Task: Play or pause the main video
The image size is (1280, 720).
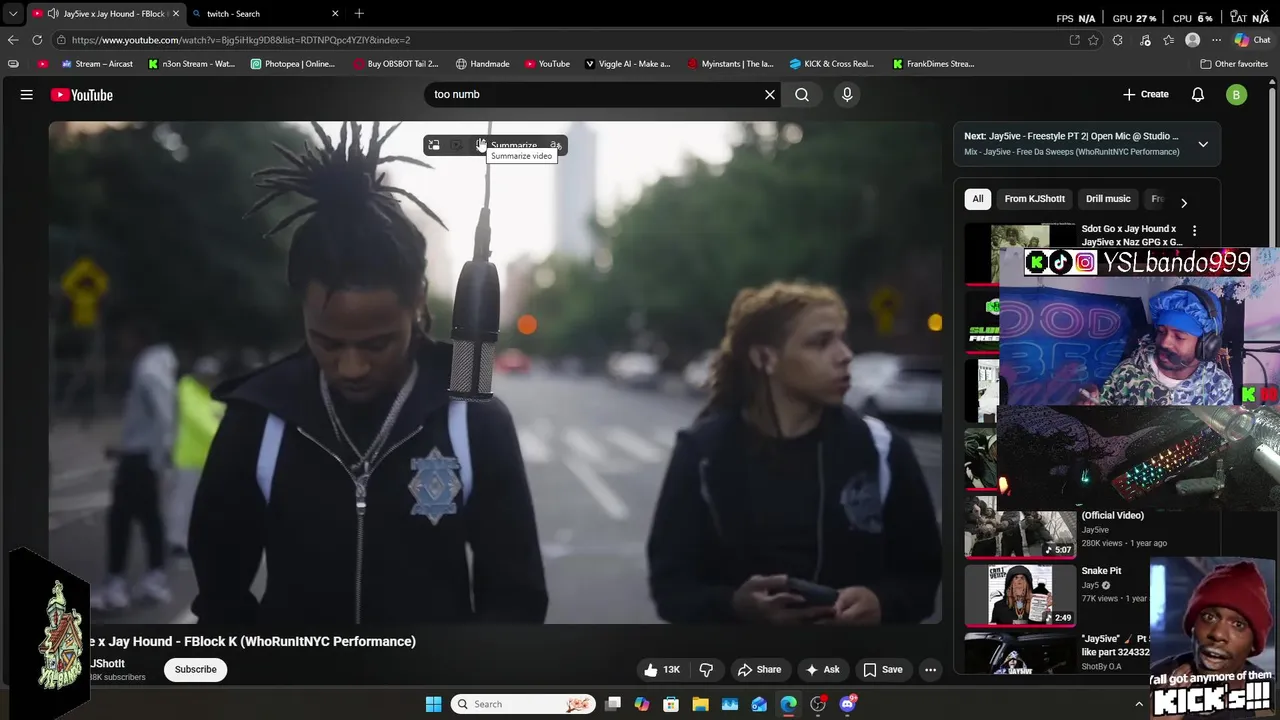Action: (495, 372)
